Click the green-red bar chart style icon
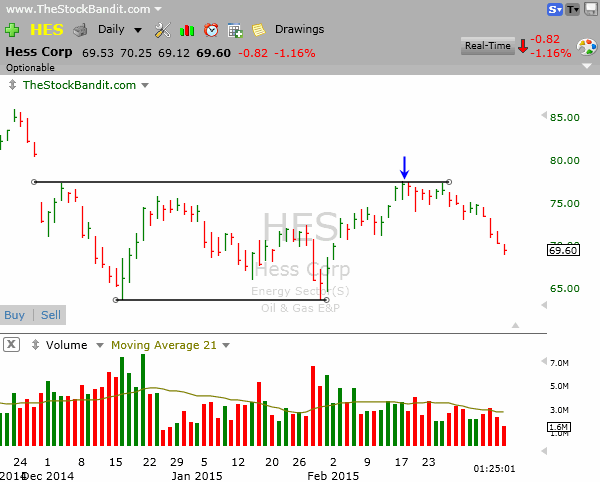This screenshot has height=482, width=600. [x=187, y=30]
